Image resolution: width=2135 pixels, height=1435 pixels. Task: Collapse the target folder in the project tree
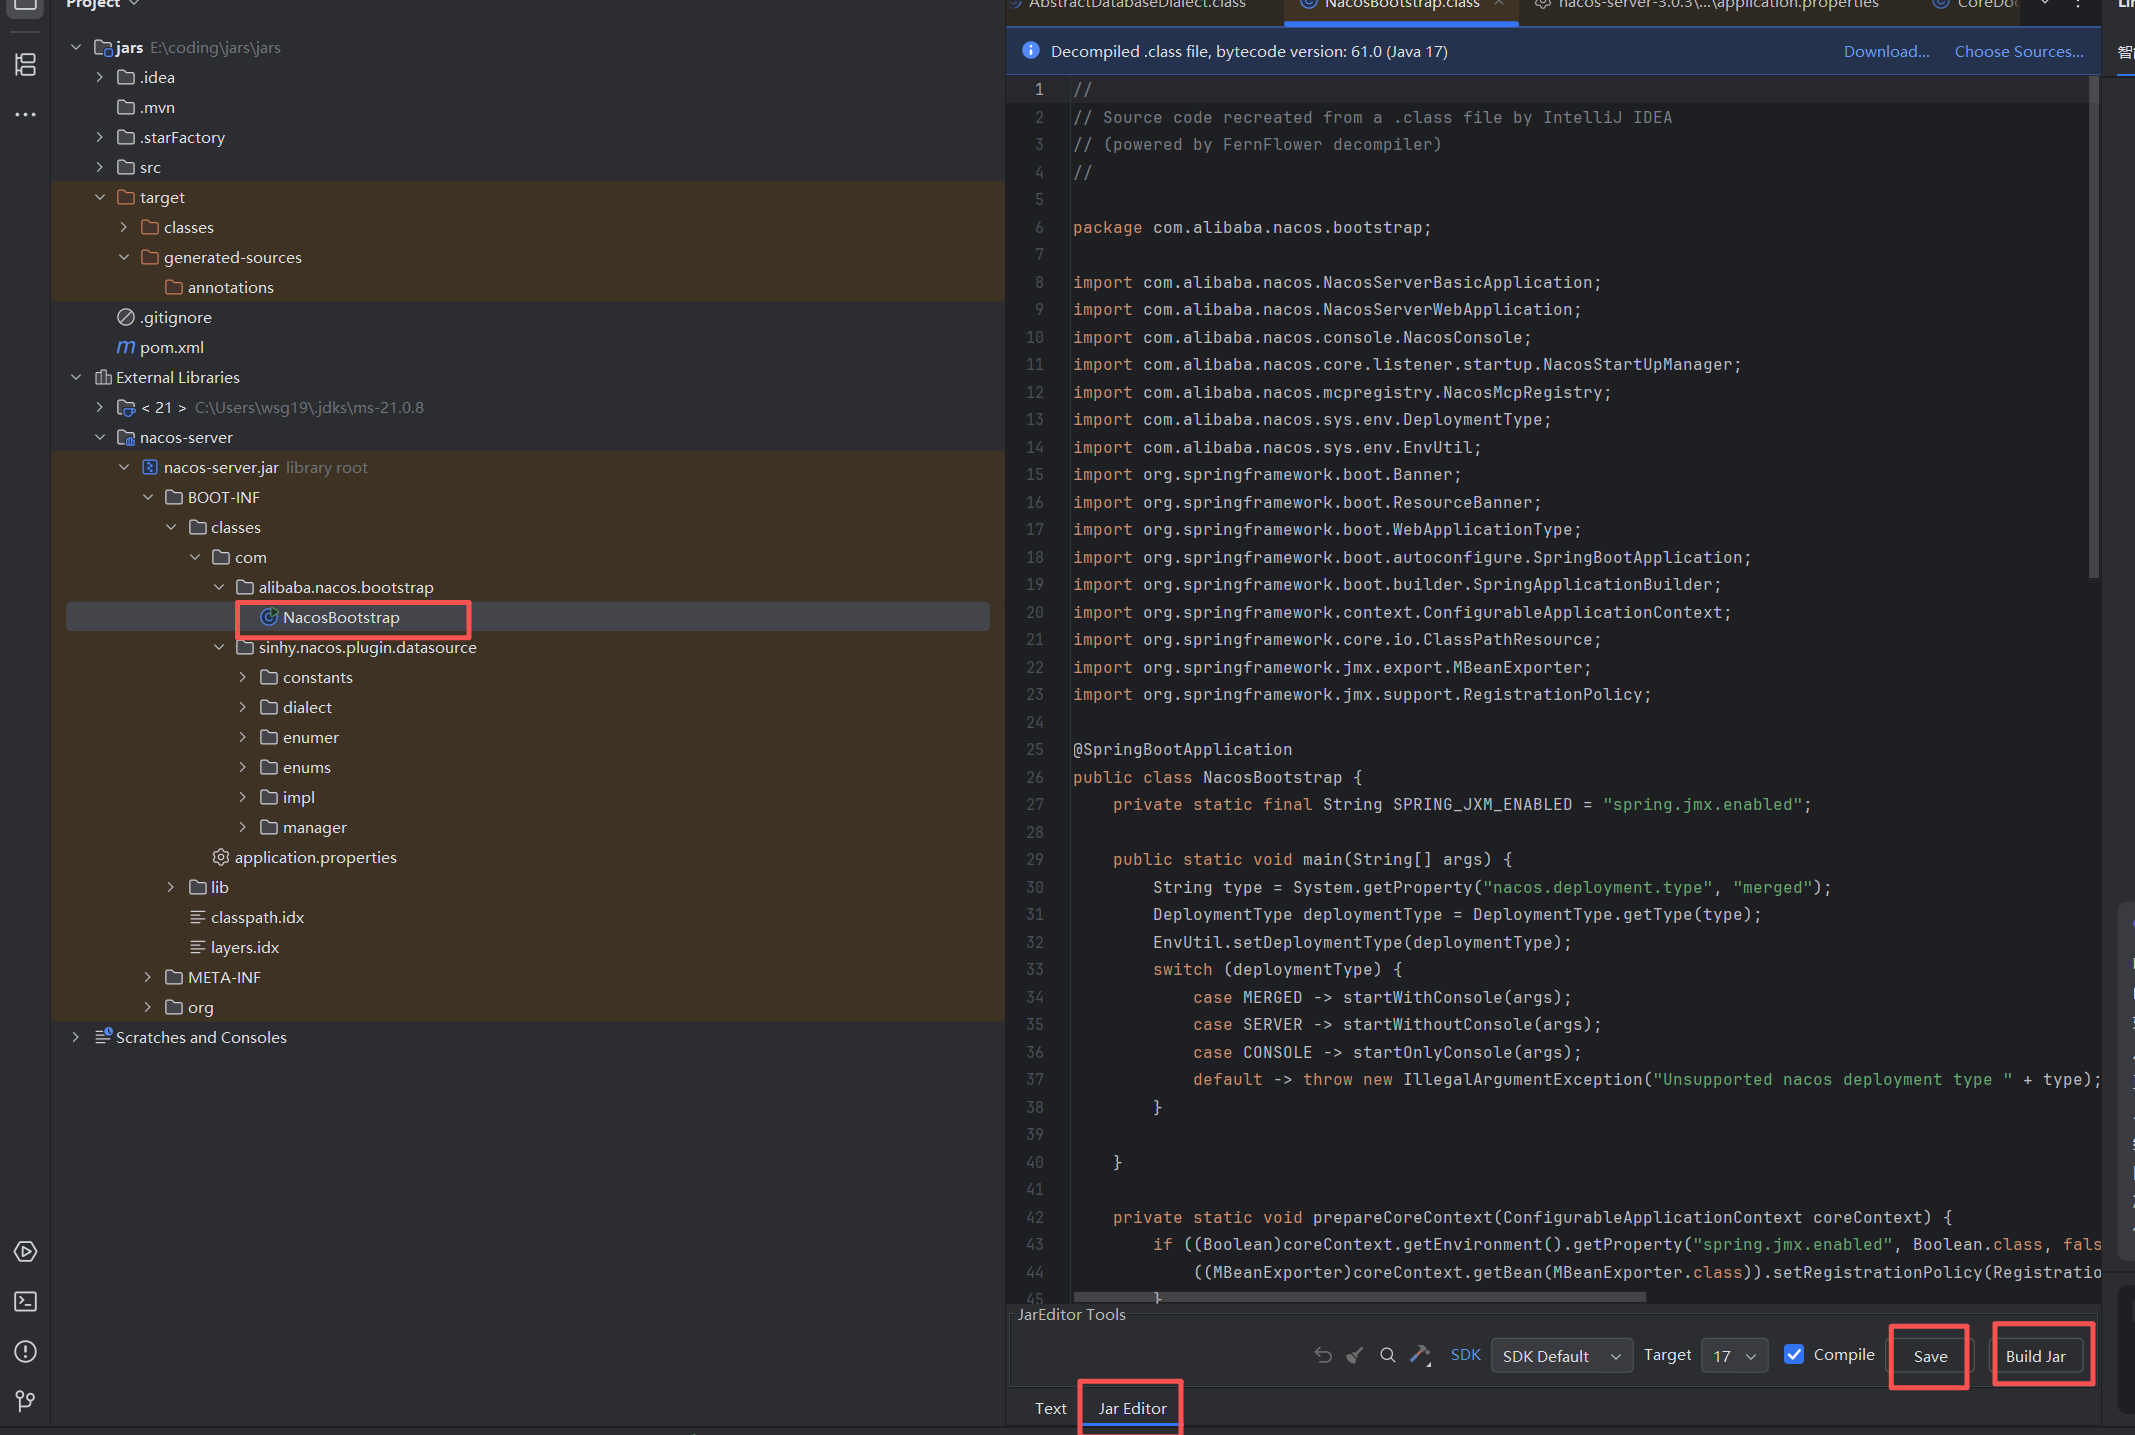click(x=99, y=197)
